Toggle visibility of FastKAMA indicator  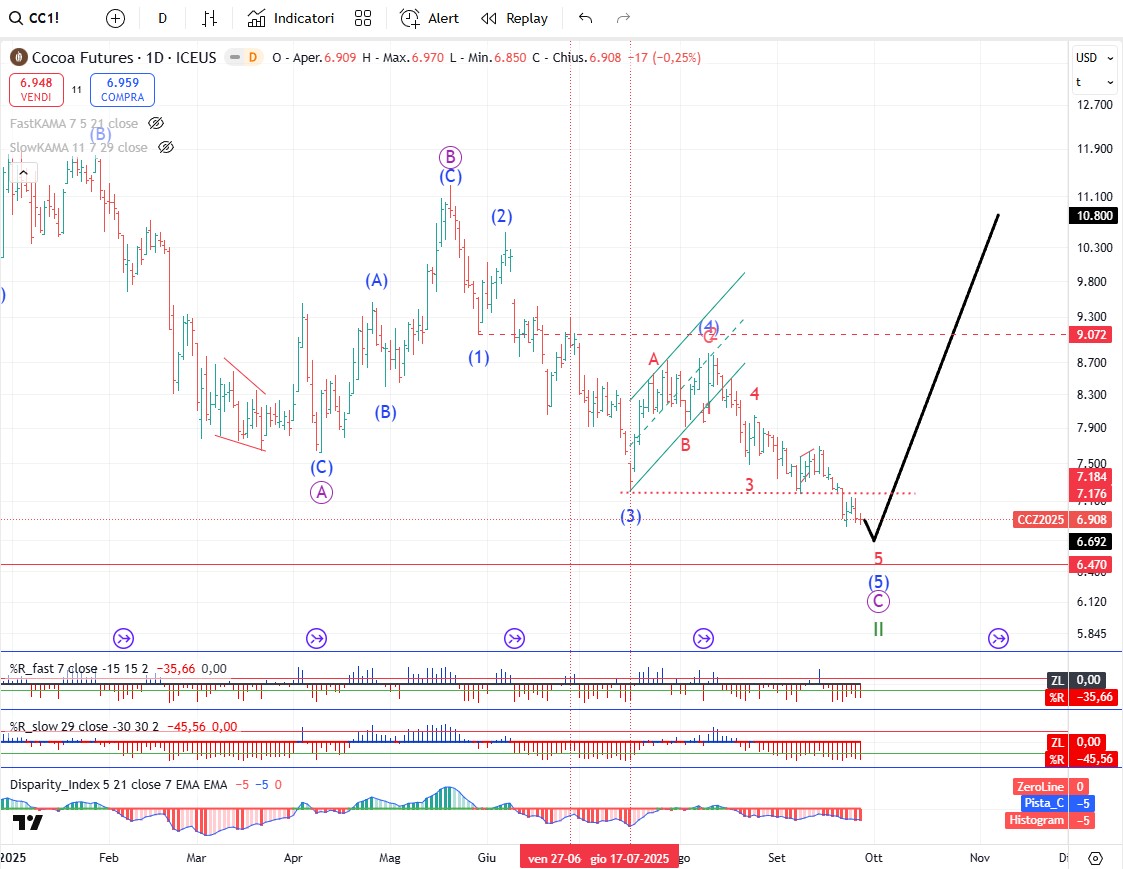click(x=155, y=123)
